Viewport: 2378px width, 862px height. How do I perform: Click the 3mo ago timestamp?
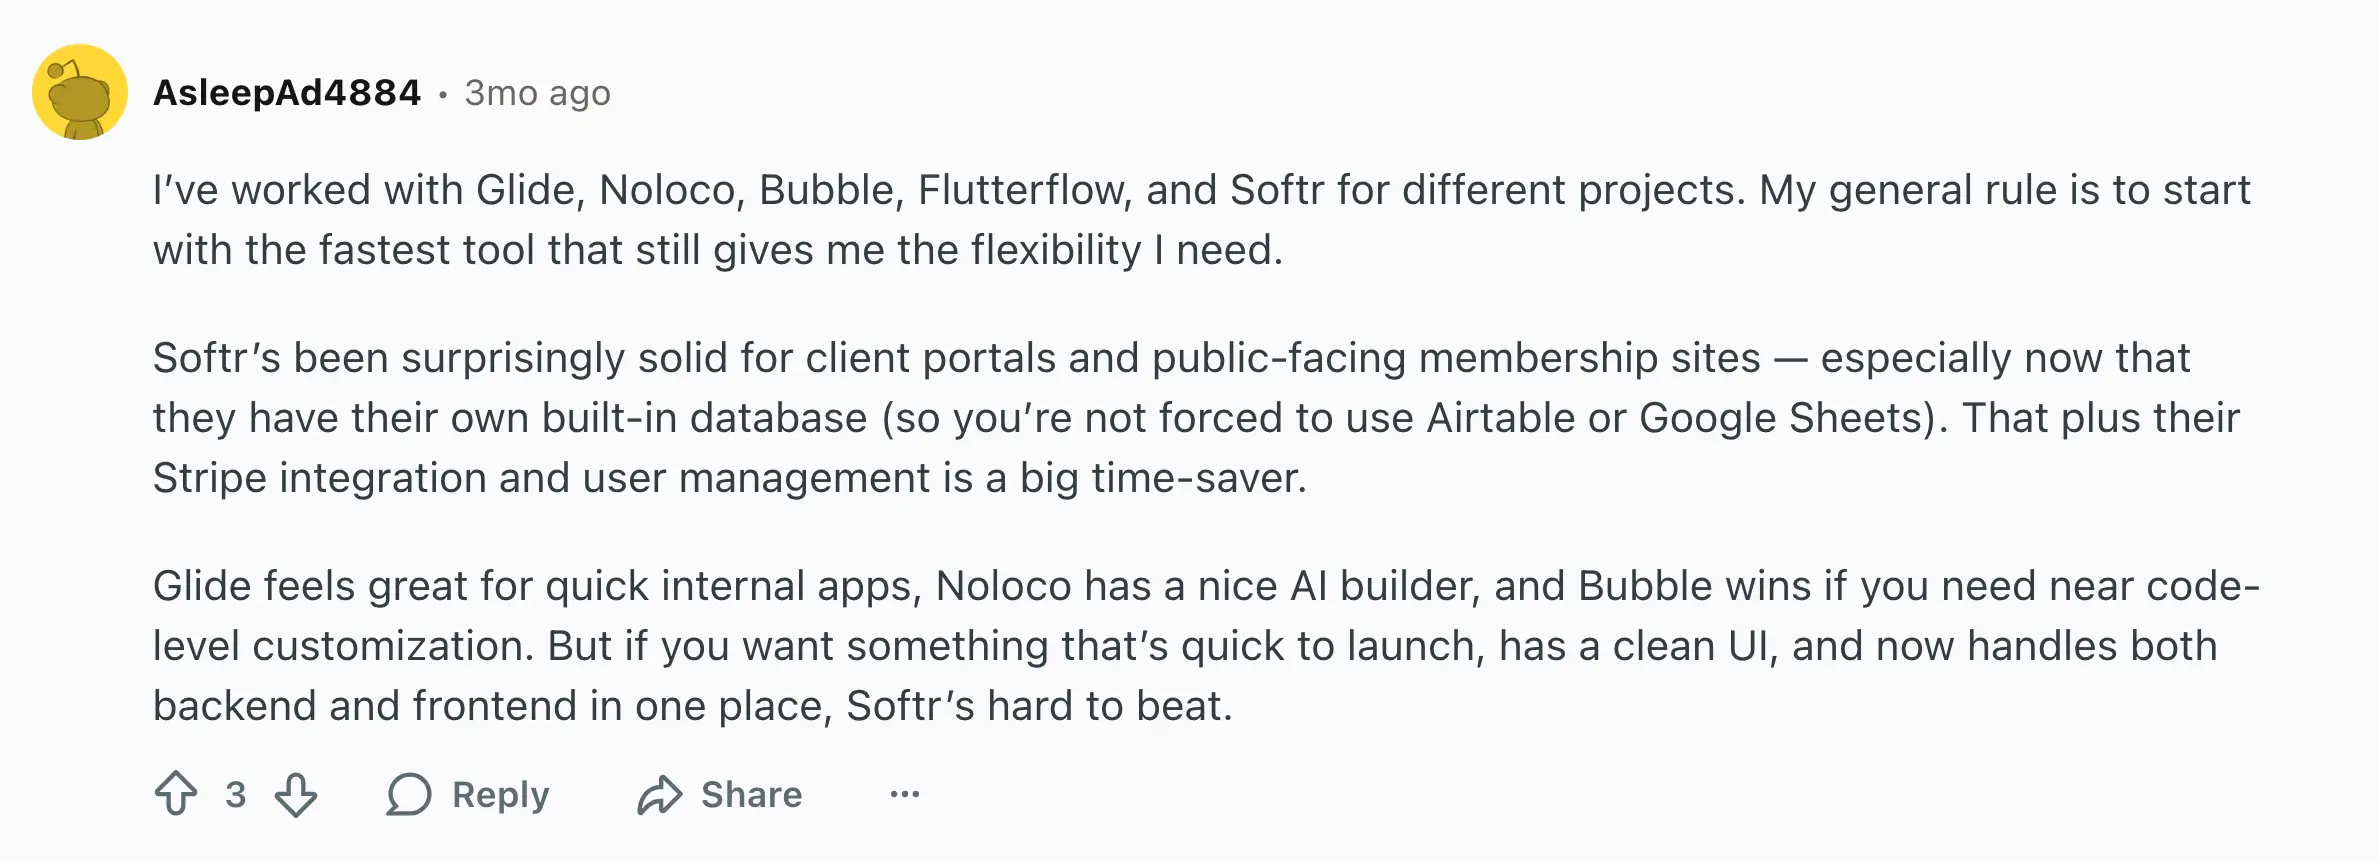click(x=536, y=93)
